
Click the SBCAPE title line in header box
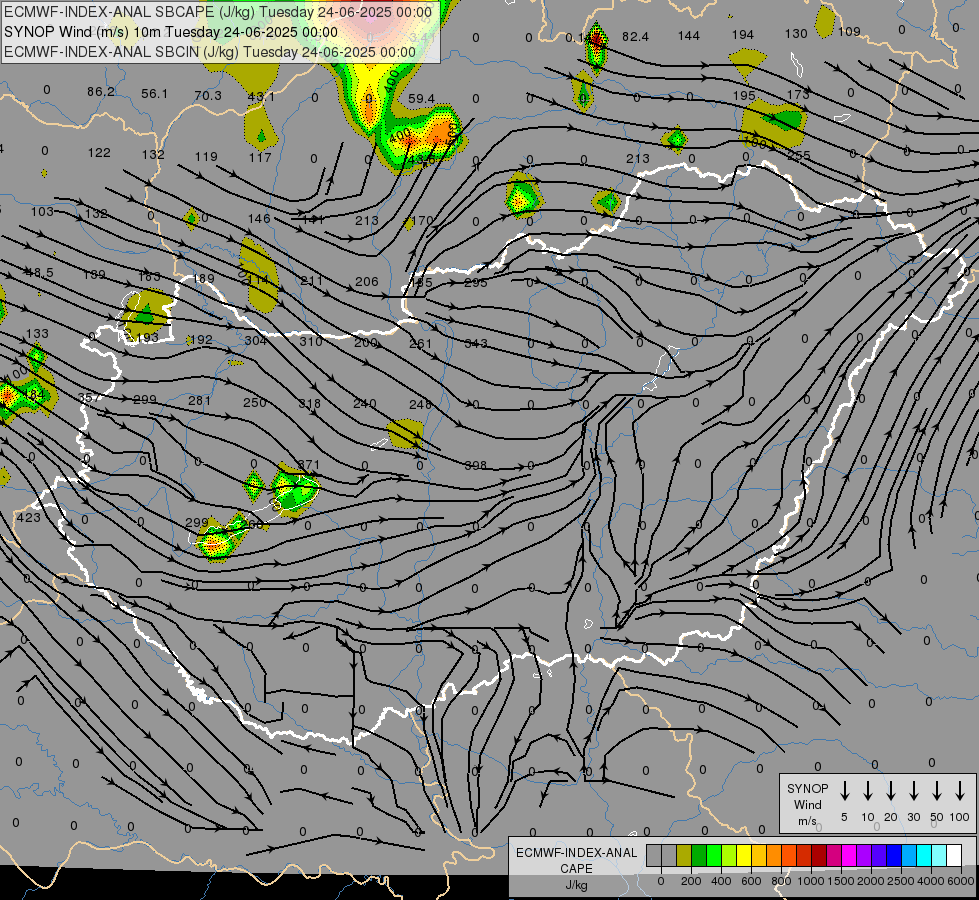pos(218,12)
